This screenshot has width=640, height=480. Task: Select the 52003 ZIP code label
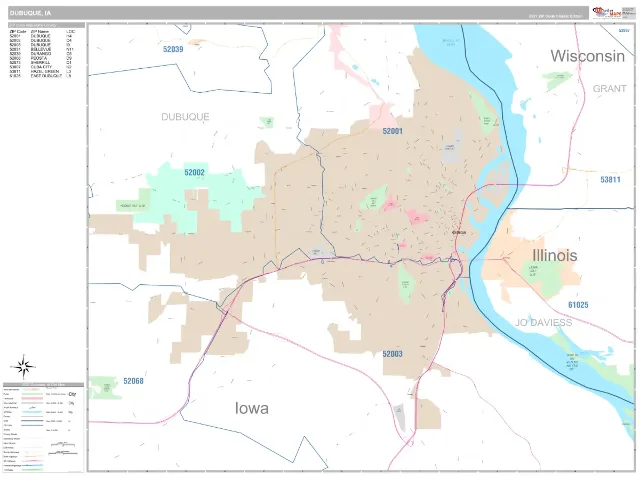[x=392, y=354]
